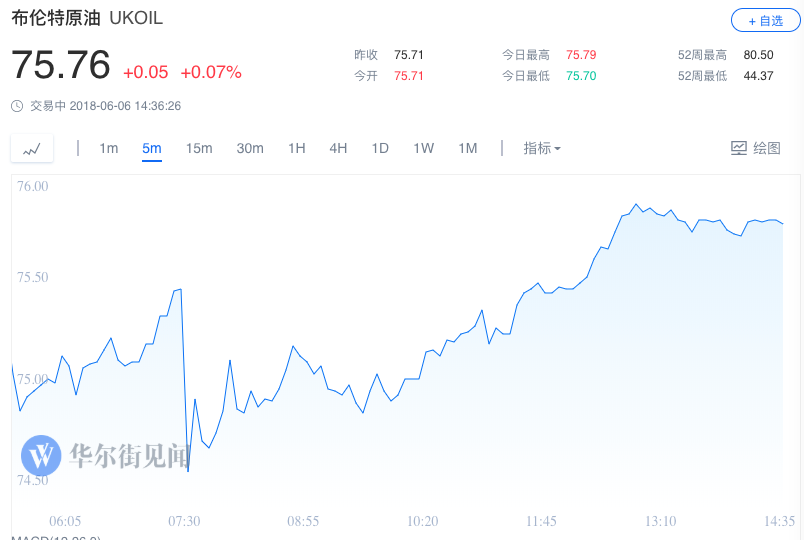Screen dimensions: 804x540
Task: Select the 1m timeframe tab
Action: pos(108,148)
